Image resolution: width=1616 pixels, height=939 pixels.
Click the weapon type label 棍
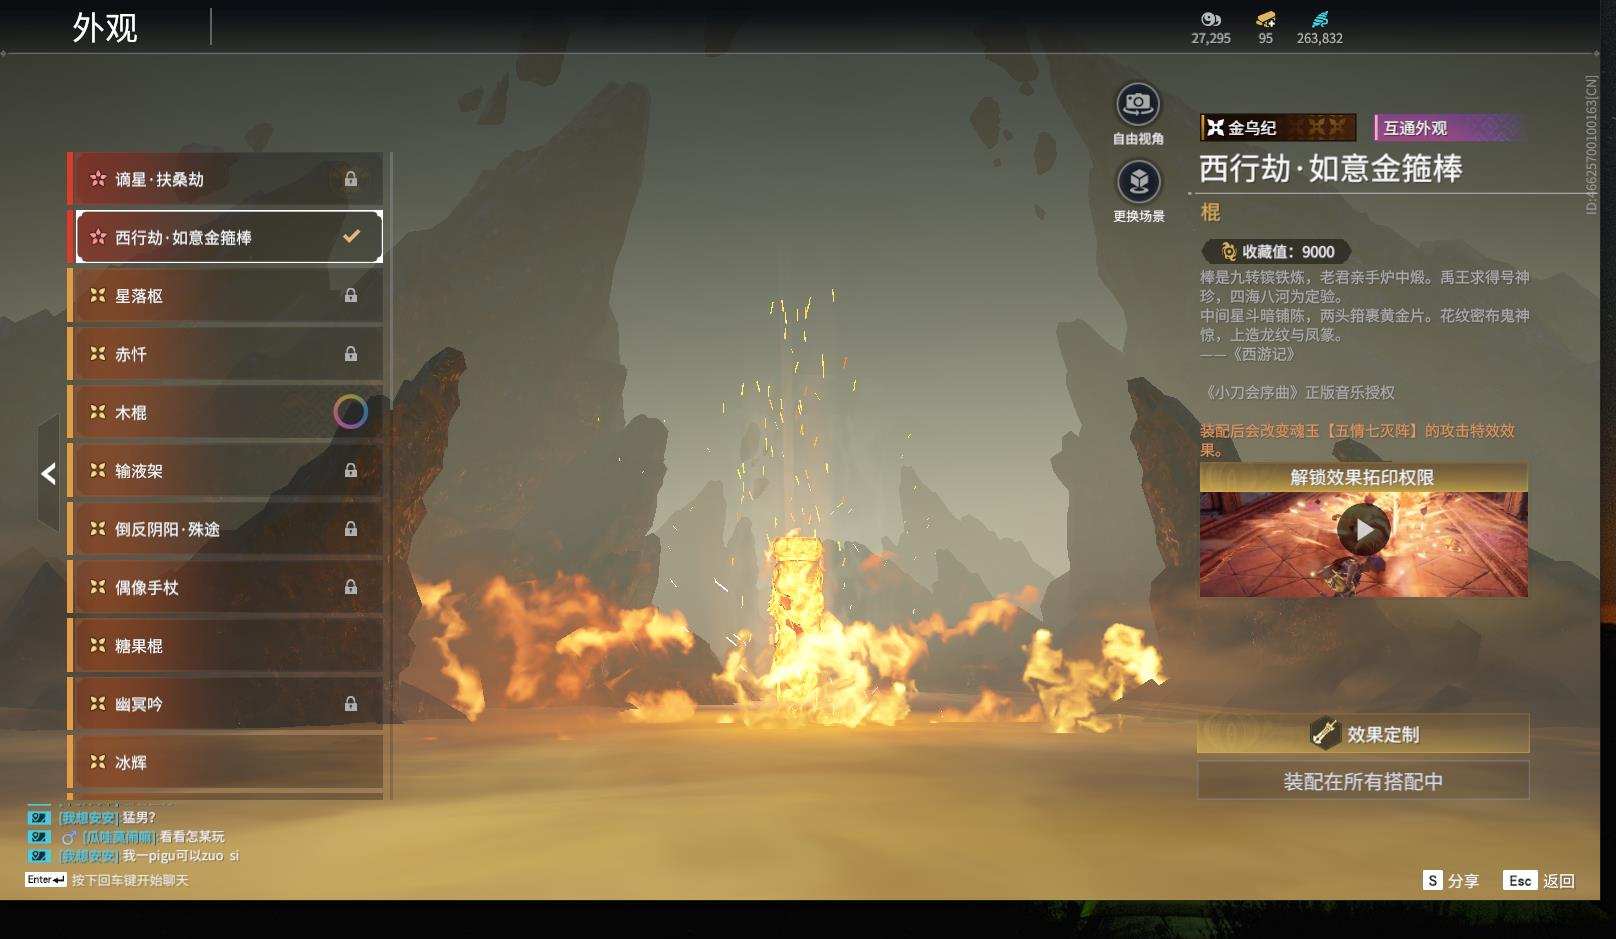click(x=1210, y=212)
